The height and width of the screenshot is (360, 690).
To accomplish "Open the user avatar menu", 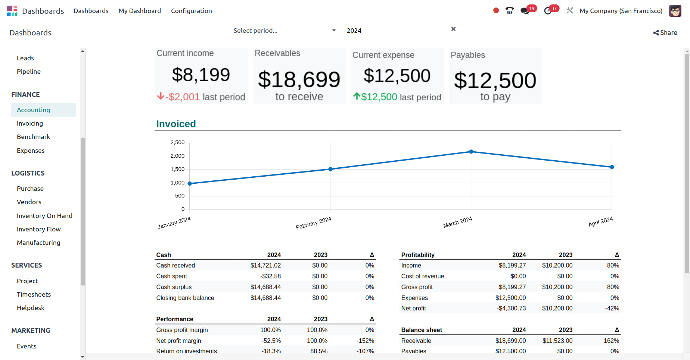I will coord(675,11).
